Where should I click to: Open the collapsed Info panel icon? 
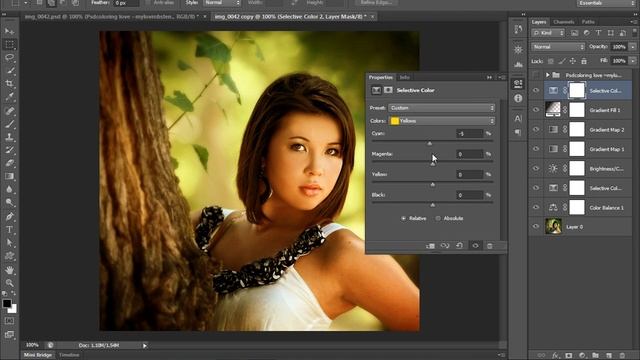518,98
